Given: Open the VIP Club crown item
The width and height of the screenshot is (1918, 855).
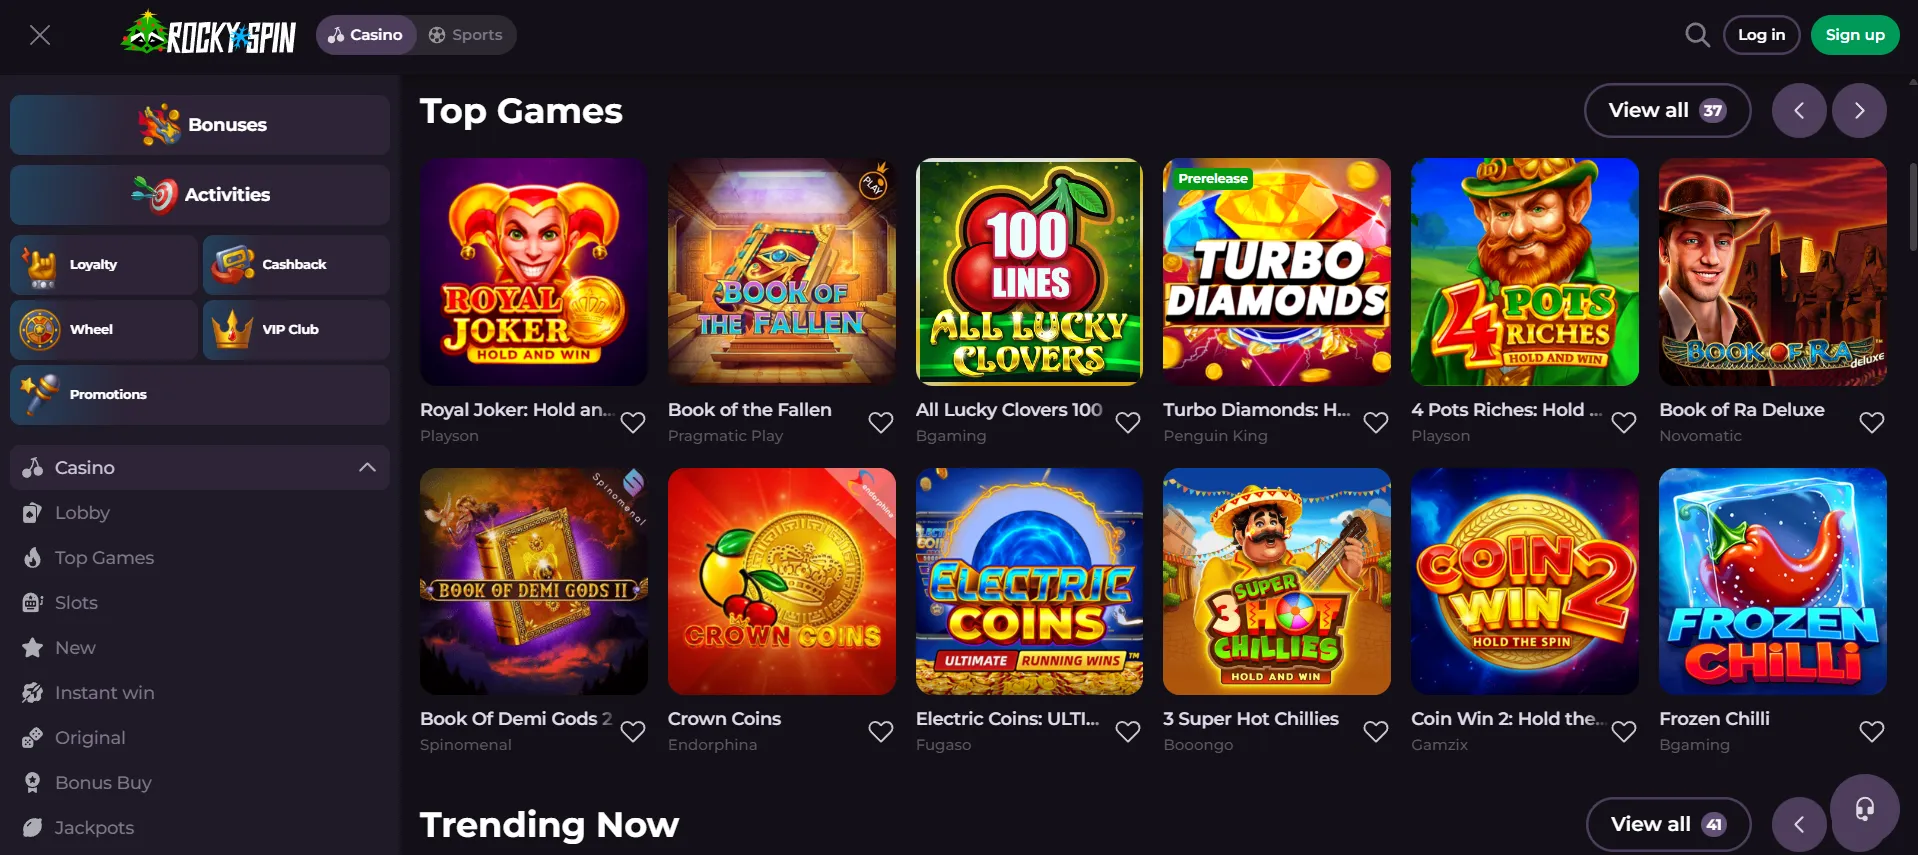Looking at the screenshot, I should [x=296, y=329].
